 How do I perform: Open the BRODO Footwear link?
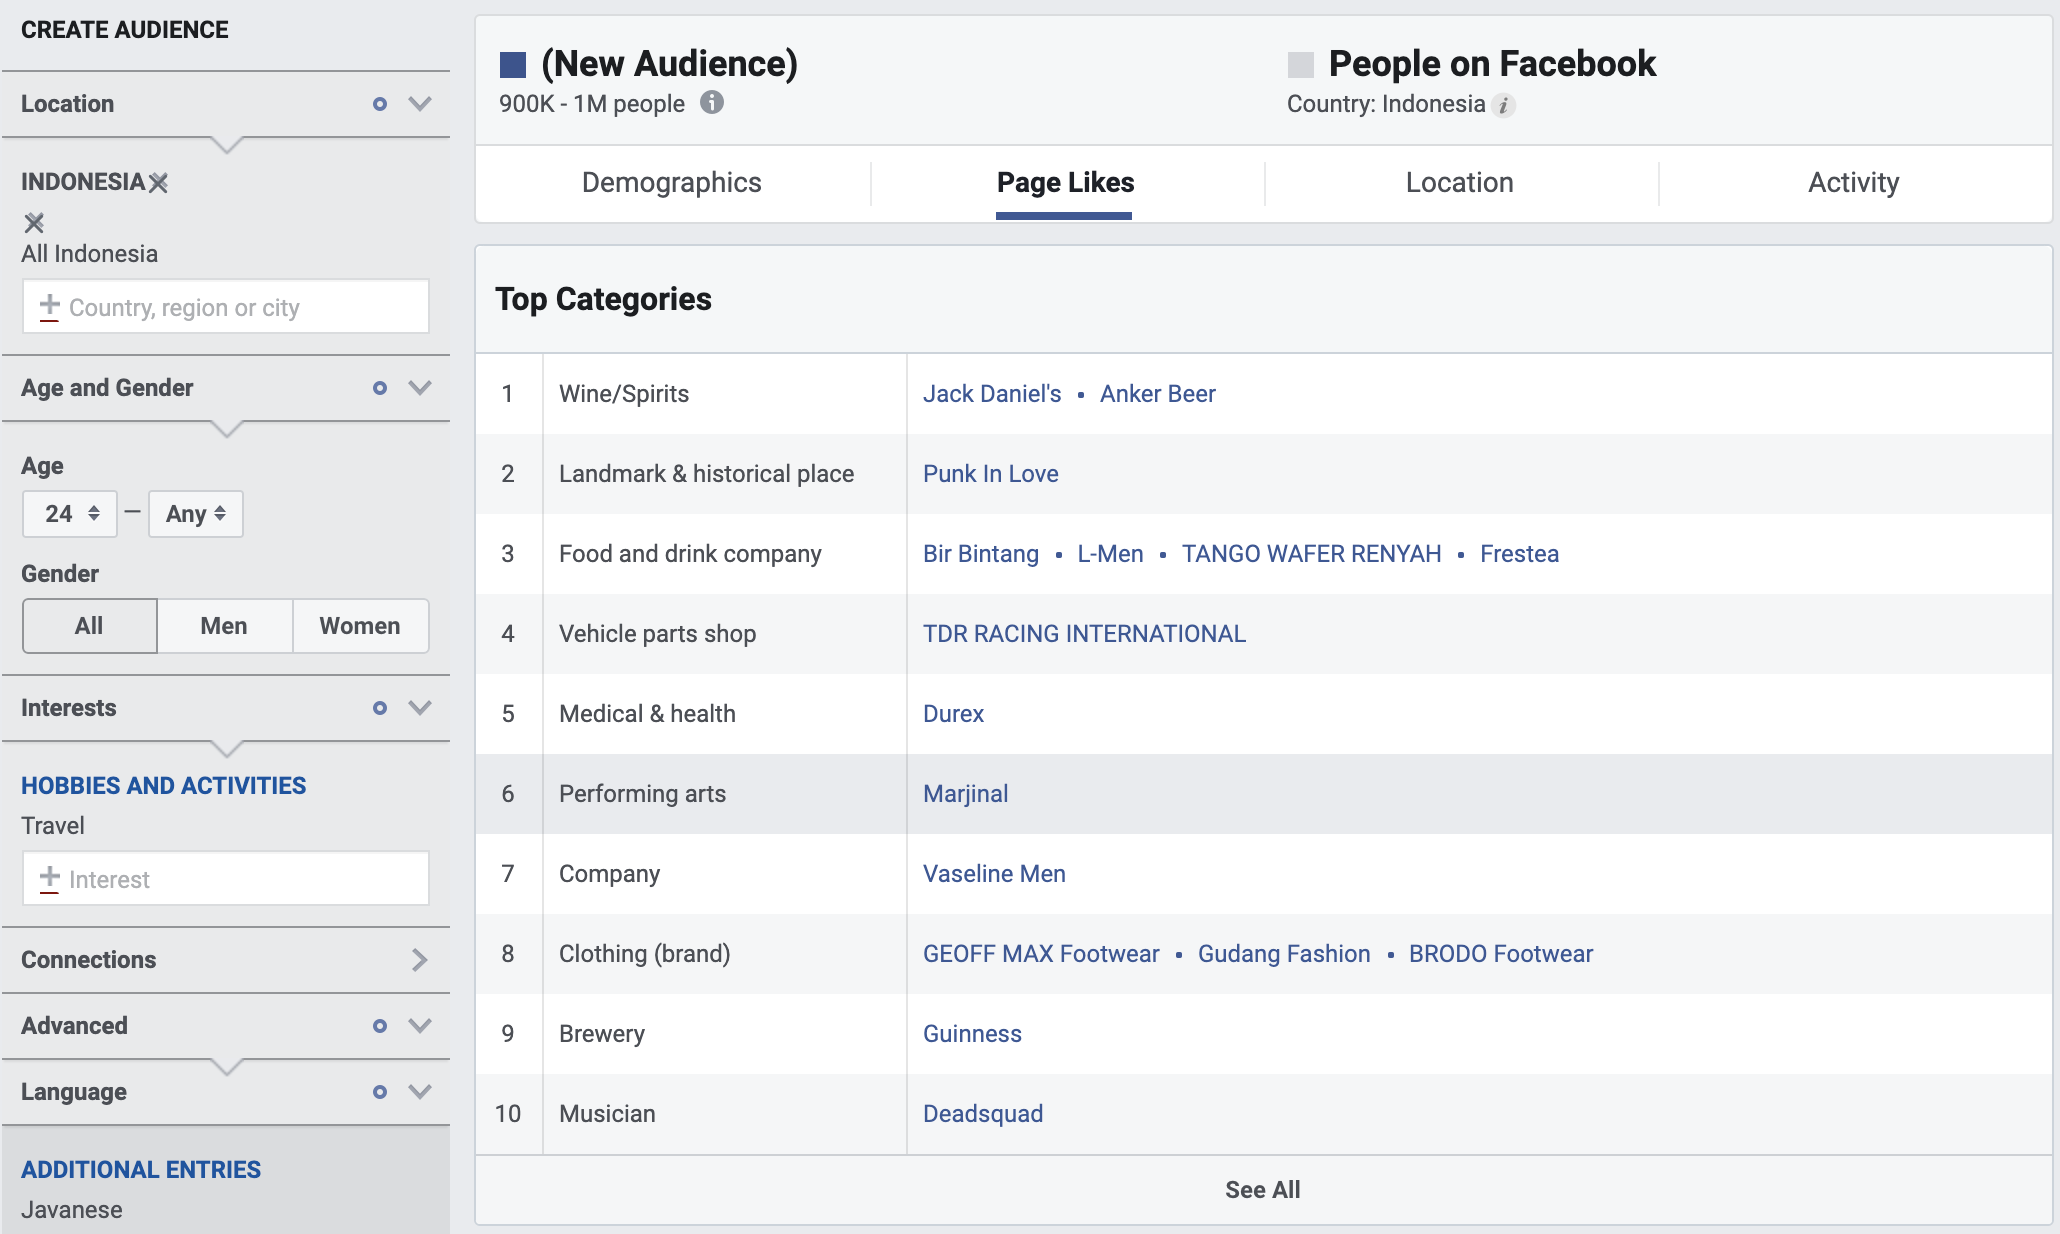pyautogui.click(x=1500, y=954)
